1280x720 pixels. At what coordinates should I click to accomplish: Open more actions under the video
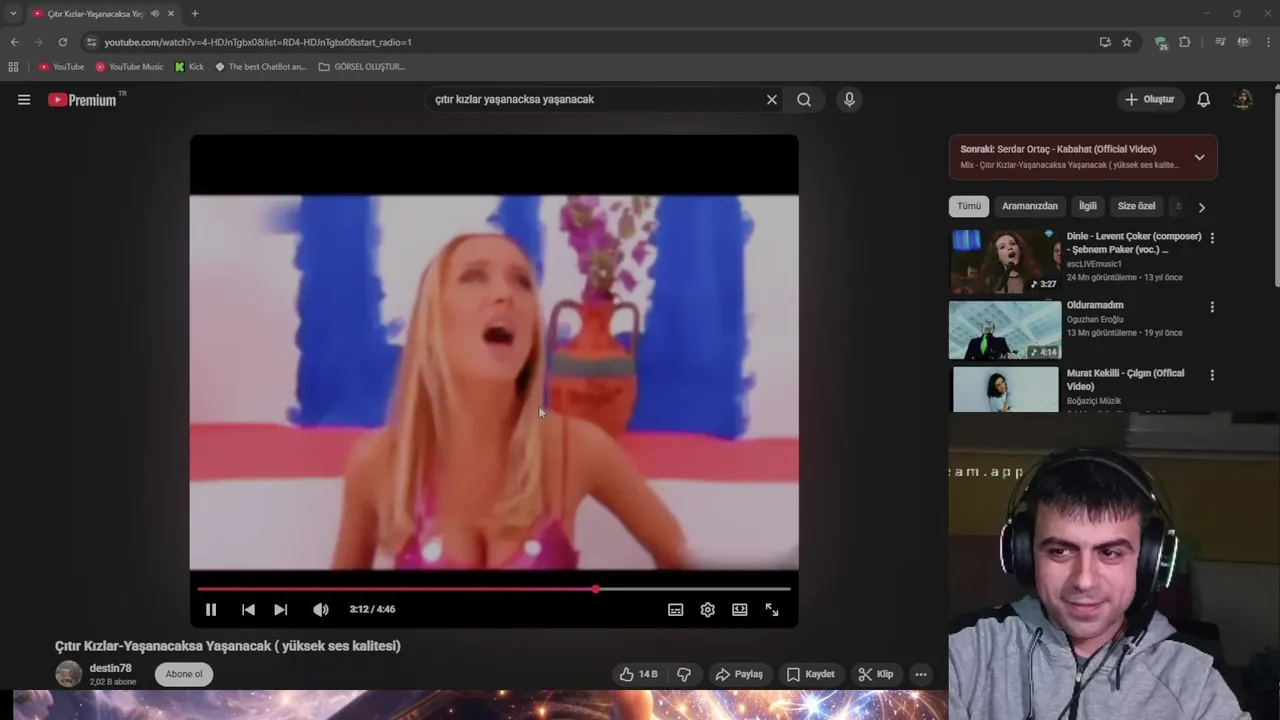(921, 674)
